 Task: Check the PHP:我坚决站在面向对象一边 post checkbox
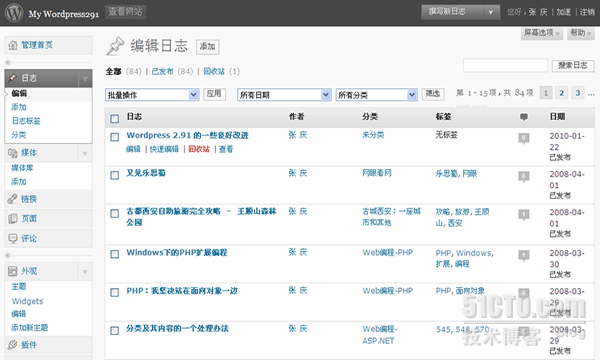114,293
